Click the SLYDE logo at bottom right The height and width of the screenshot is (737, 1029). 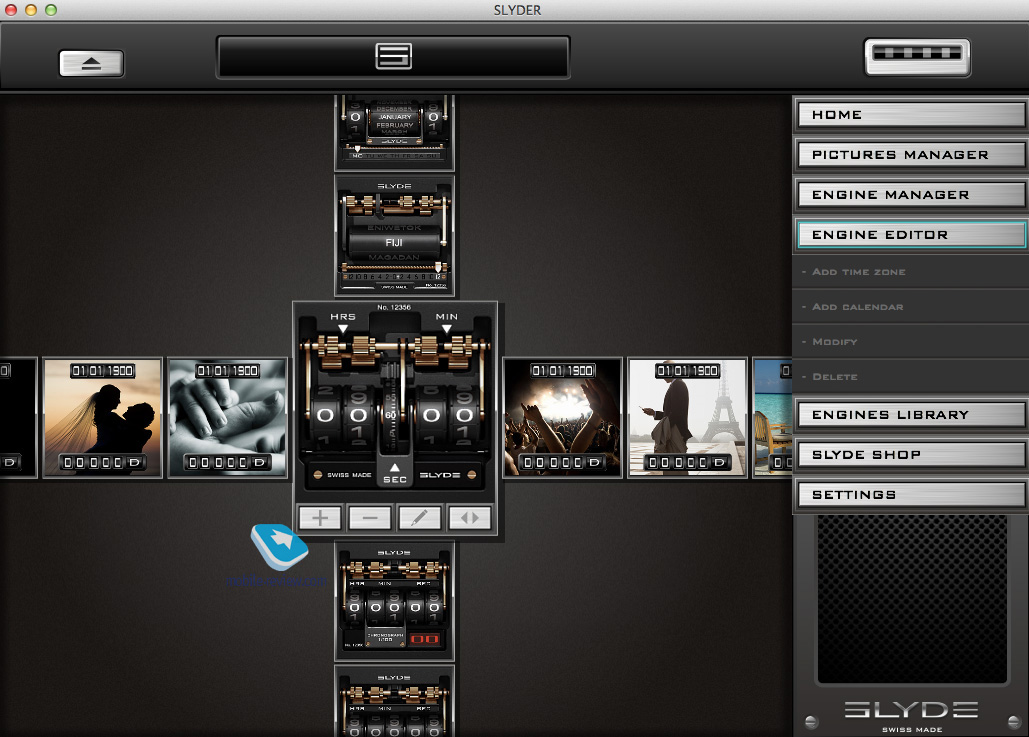pos(912,709)
